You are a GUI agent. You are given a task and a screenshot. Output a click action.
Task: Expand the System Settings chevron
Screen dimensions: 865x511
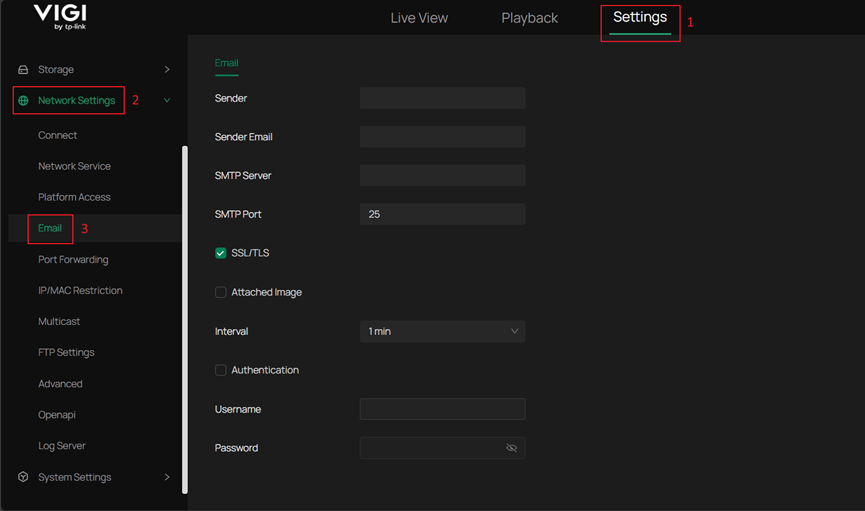[167, 478]
